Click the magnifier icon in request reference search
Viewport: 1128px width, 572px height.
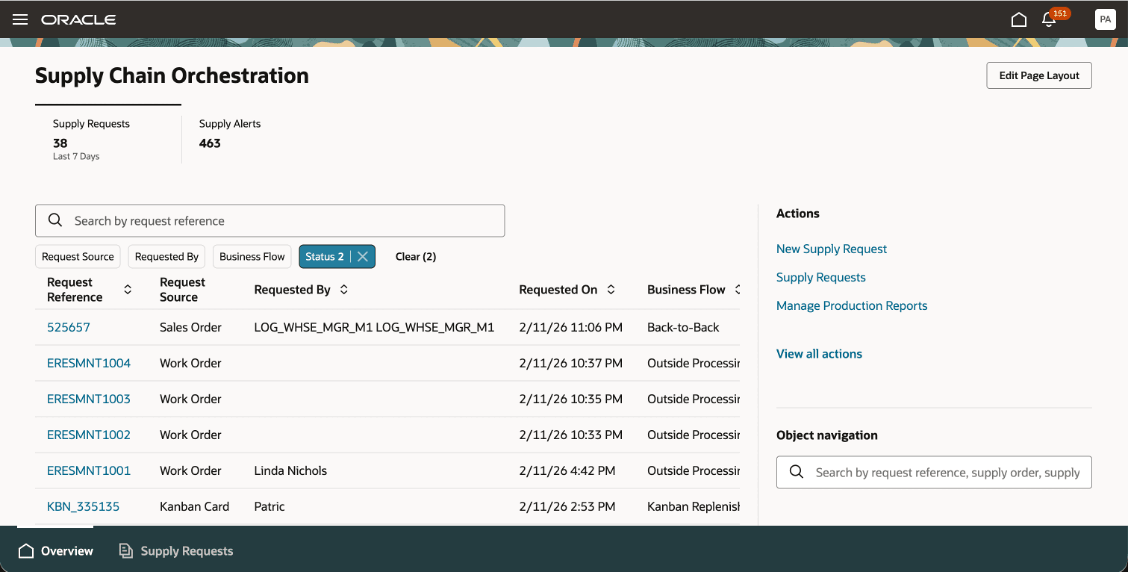55,220
